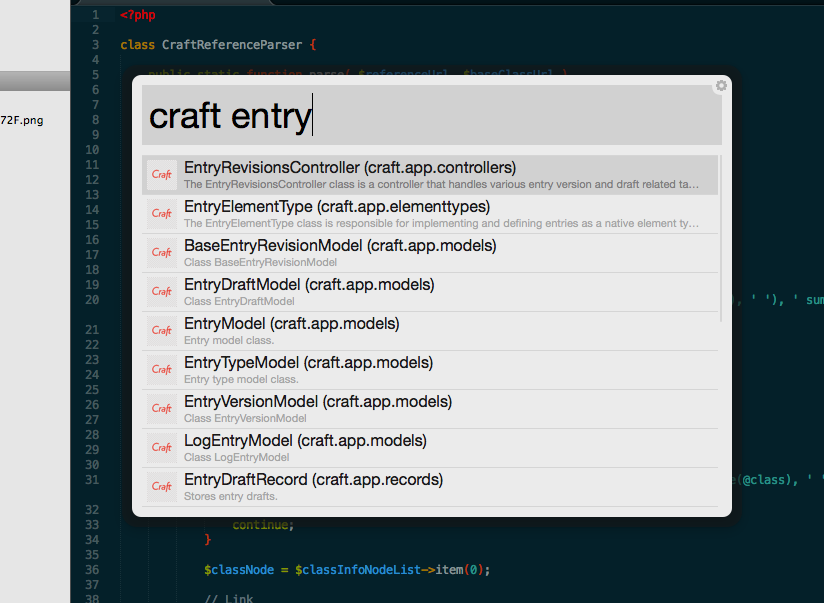Open the EntryModel (craft.app.models) result

coord(291,324)
